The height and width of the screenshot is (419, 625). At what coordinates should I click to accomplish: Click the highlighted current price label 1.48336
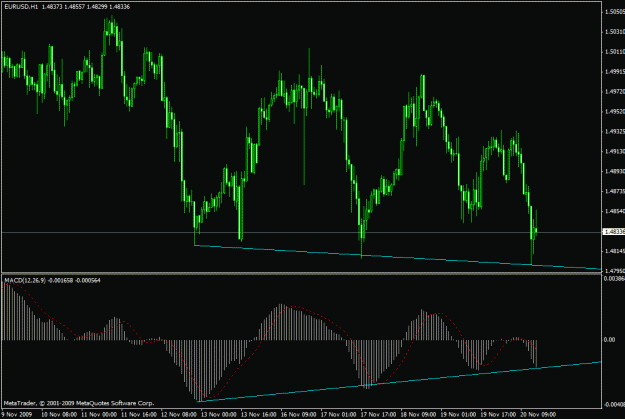pos(614,232)
